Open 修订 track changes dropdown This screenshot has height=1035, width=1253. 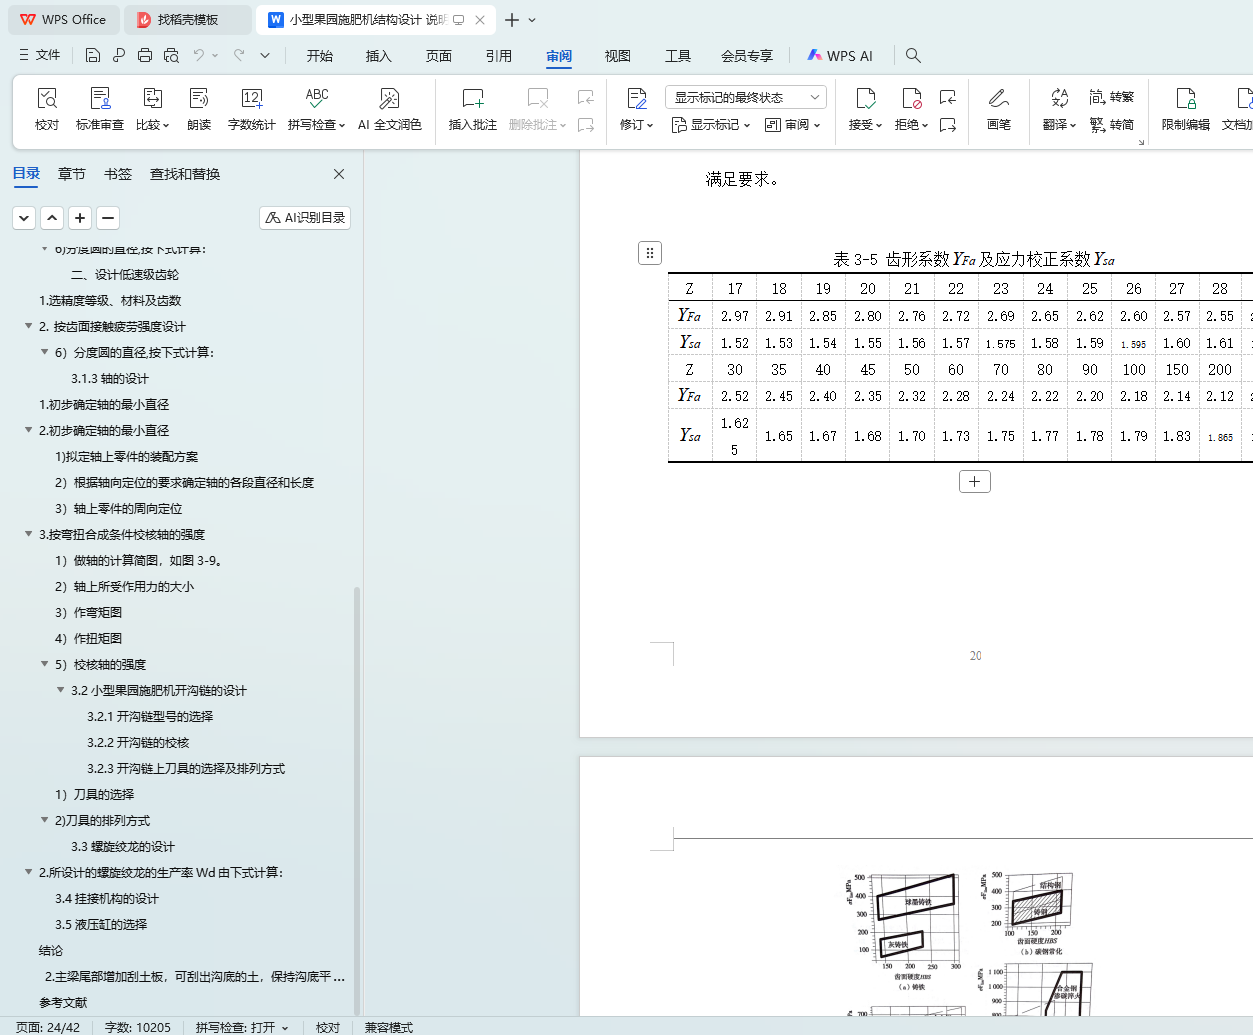point(636,125)
